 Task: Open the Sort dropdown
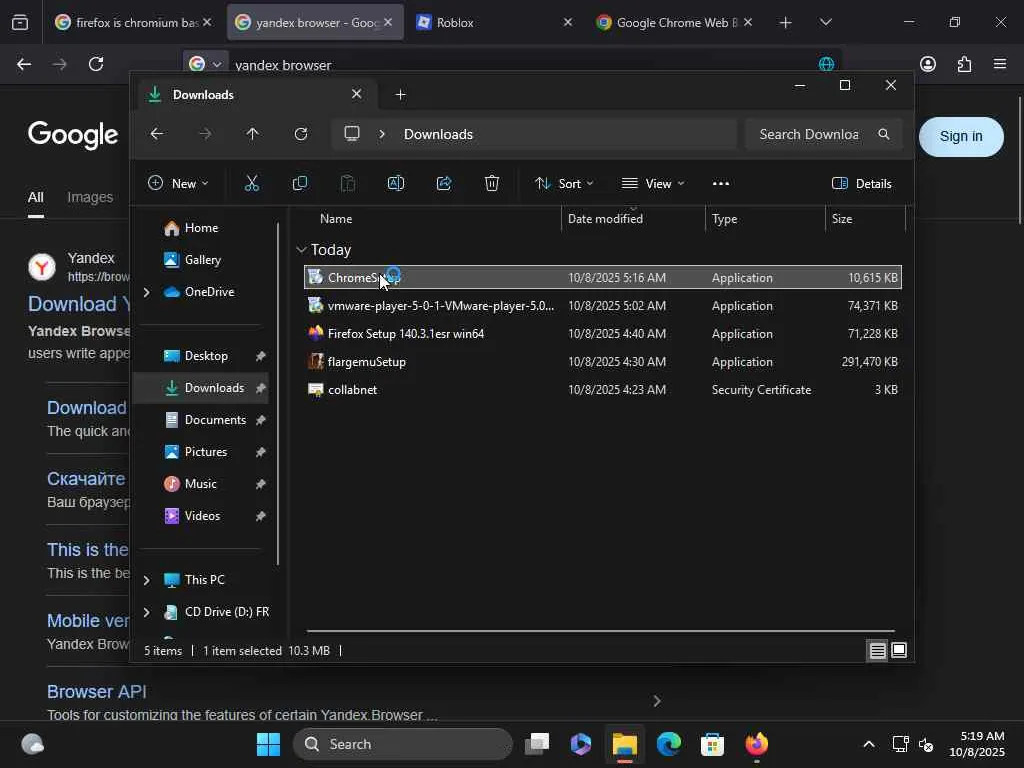pos(564,184)
